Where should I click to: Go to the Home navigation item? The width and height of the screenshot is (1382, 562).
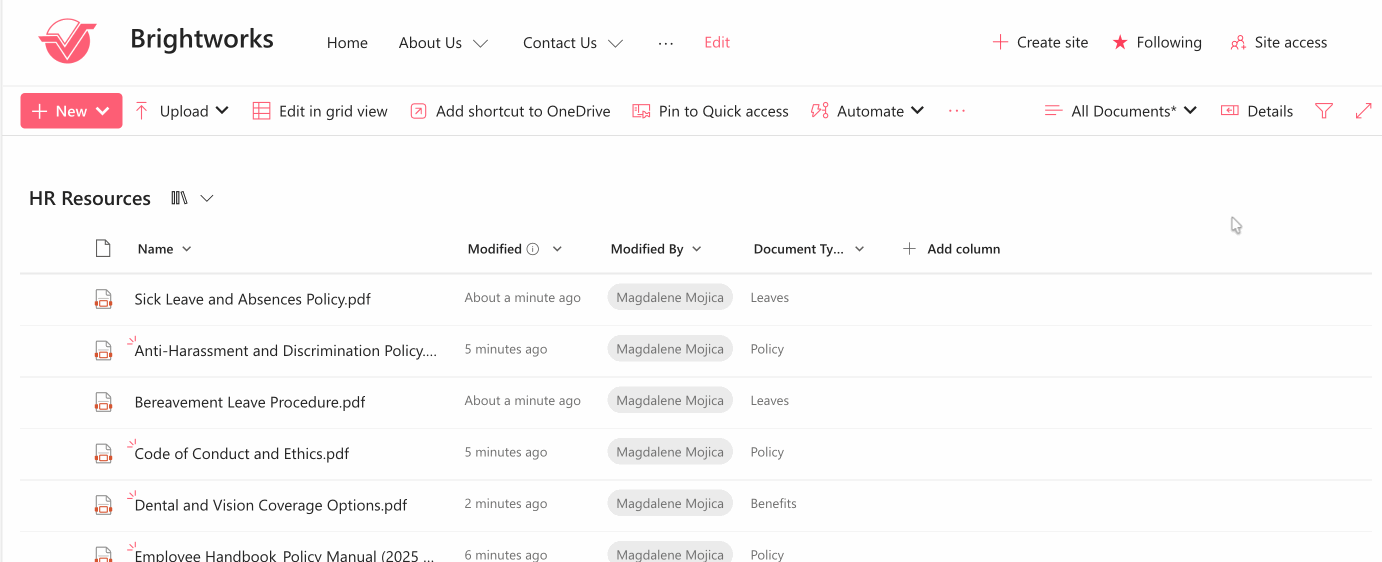click(x=347, y=43)
